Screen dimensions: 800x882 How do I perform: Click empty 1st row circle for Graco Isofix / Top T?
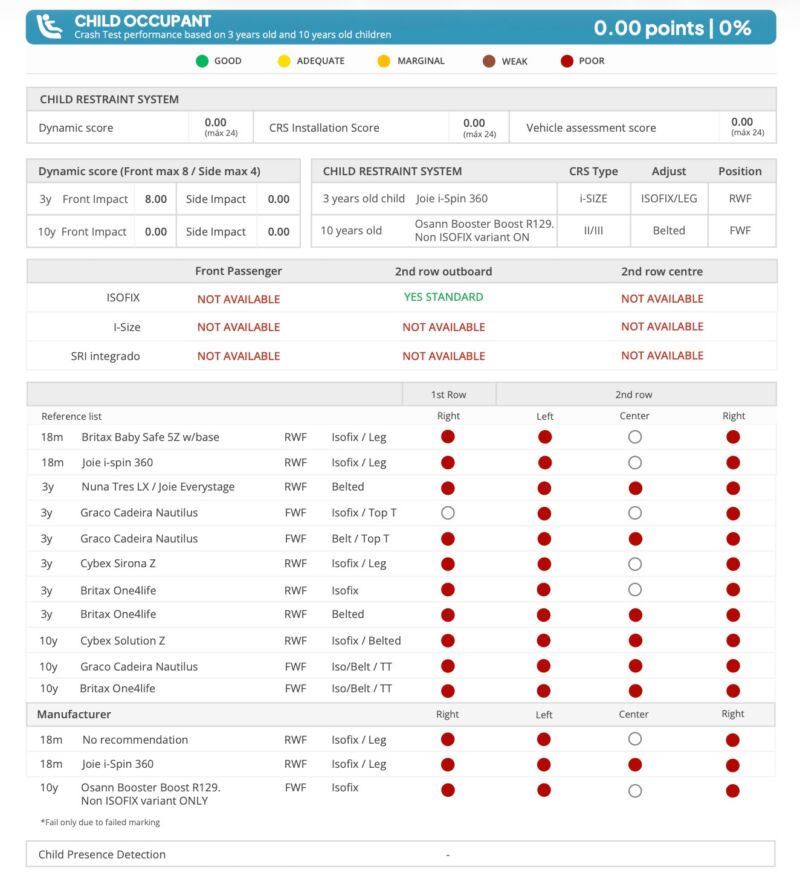448,513
